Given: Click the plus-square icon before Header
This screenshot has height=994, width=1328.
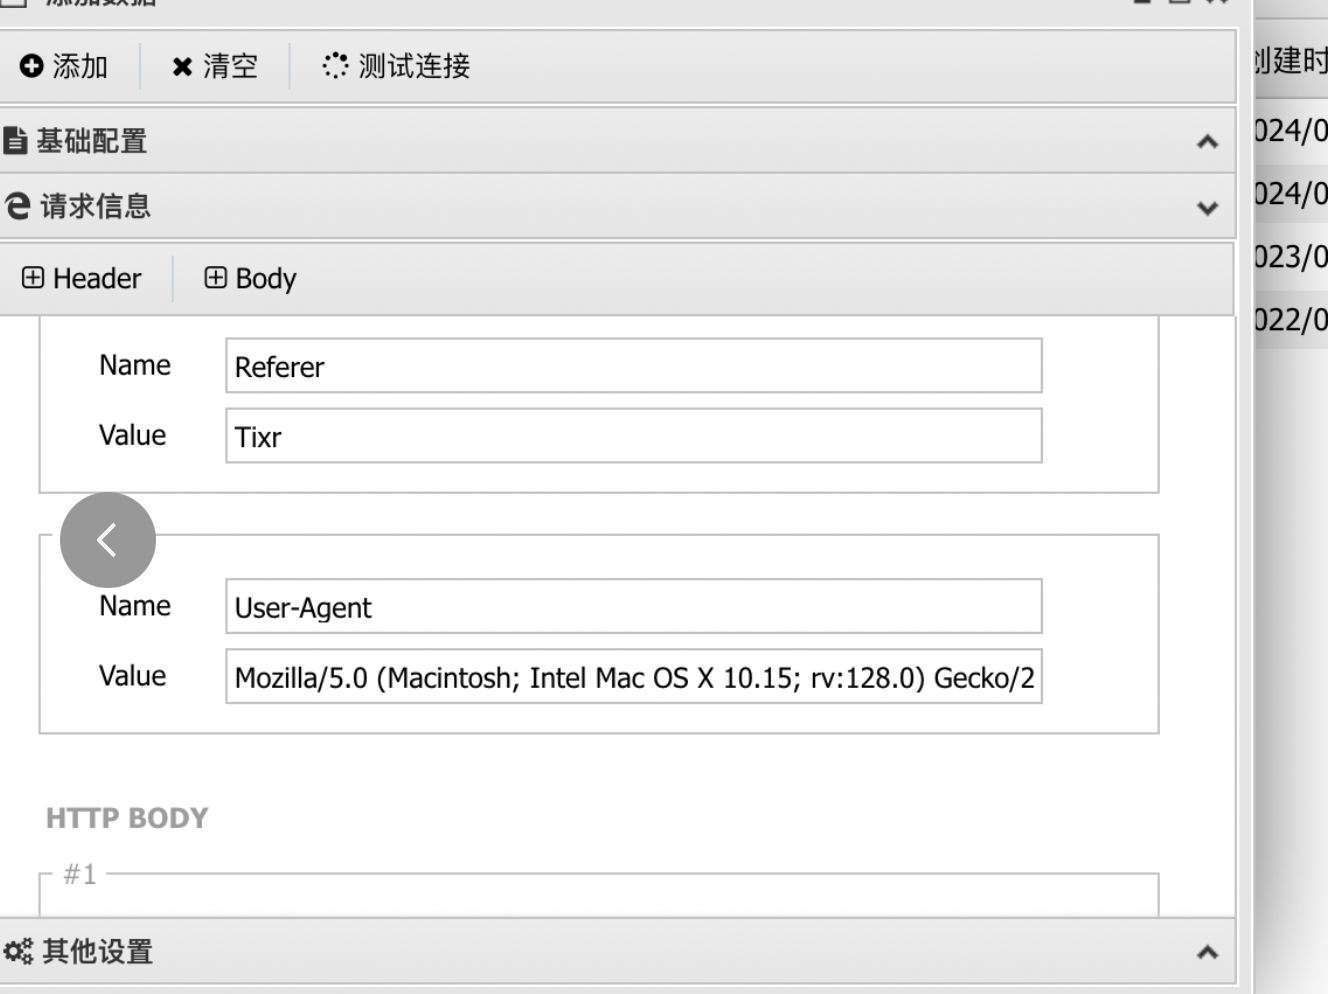Looking at the screenshot, I should point(33,277).
